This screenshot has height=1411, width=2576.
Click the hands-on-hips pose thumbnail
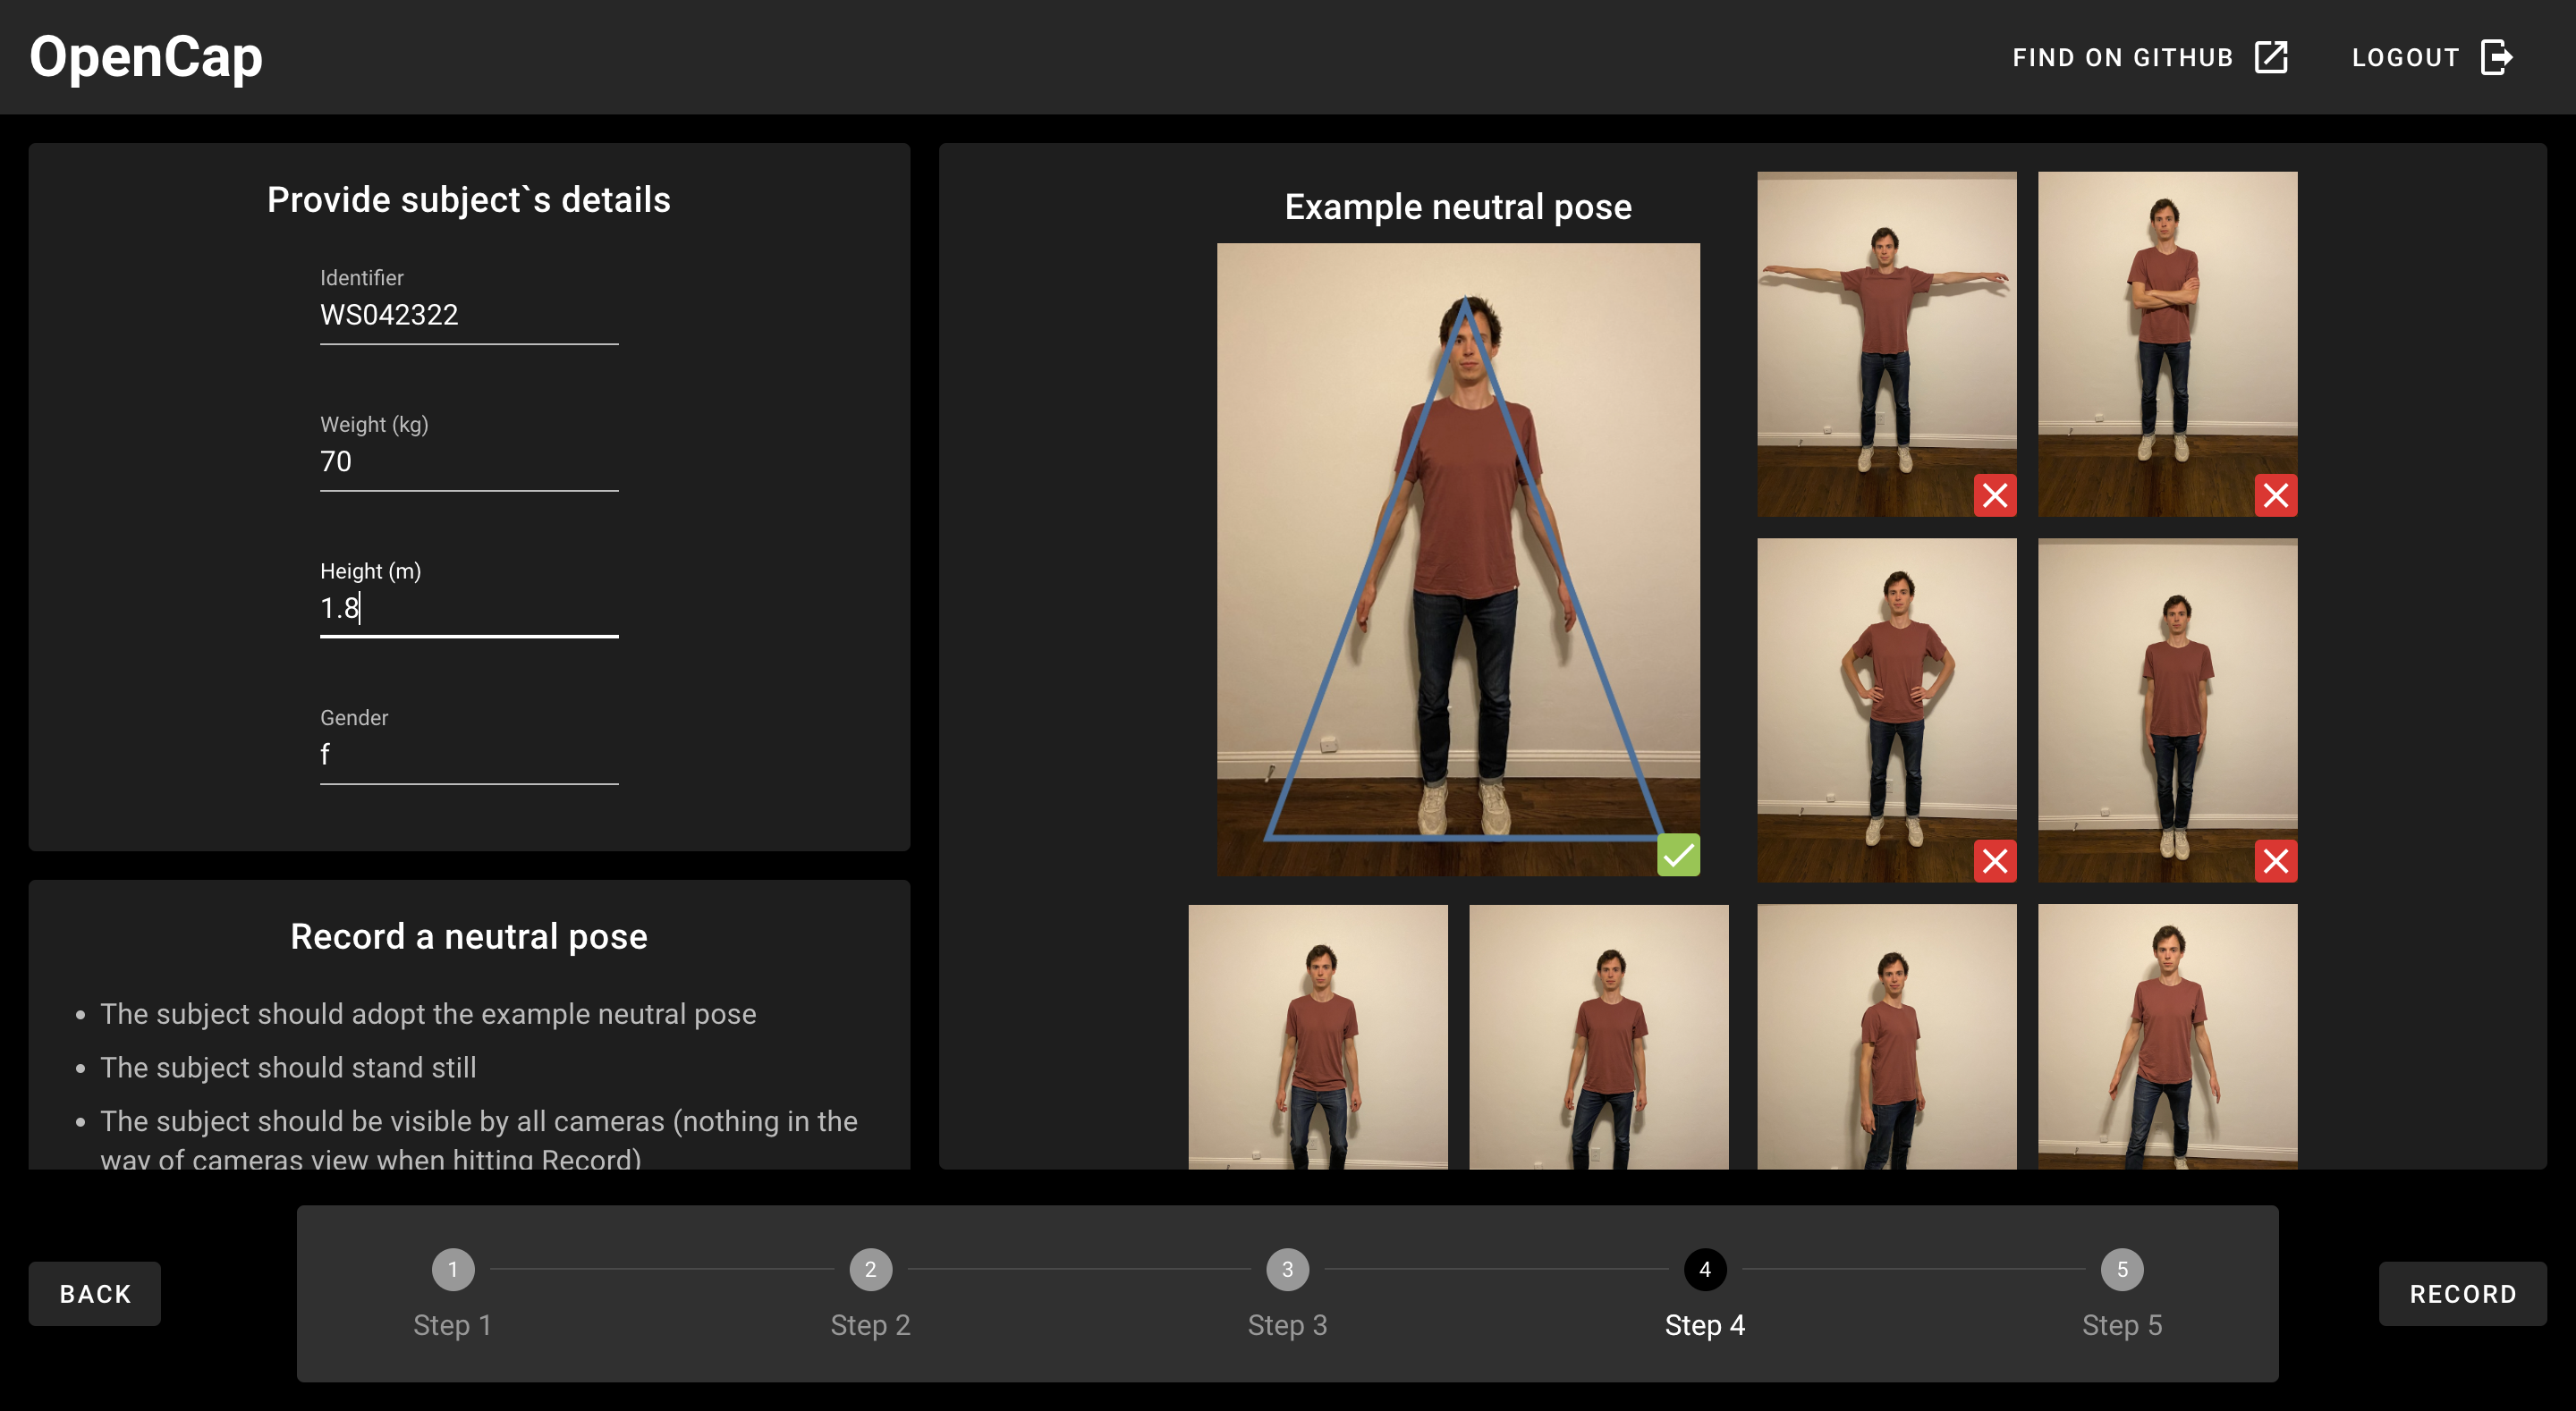point(1887,710)
